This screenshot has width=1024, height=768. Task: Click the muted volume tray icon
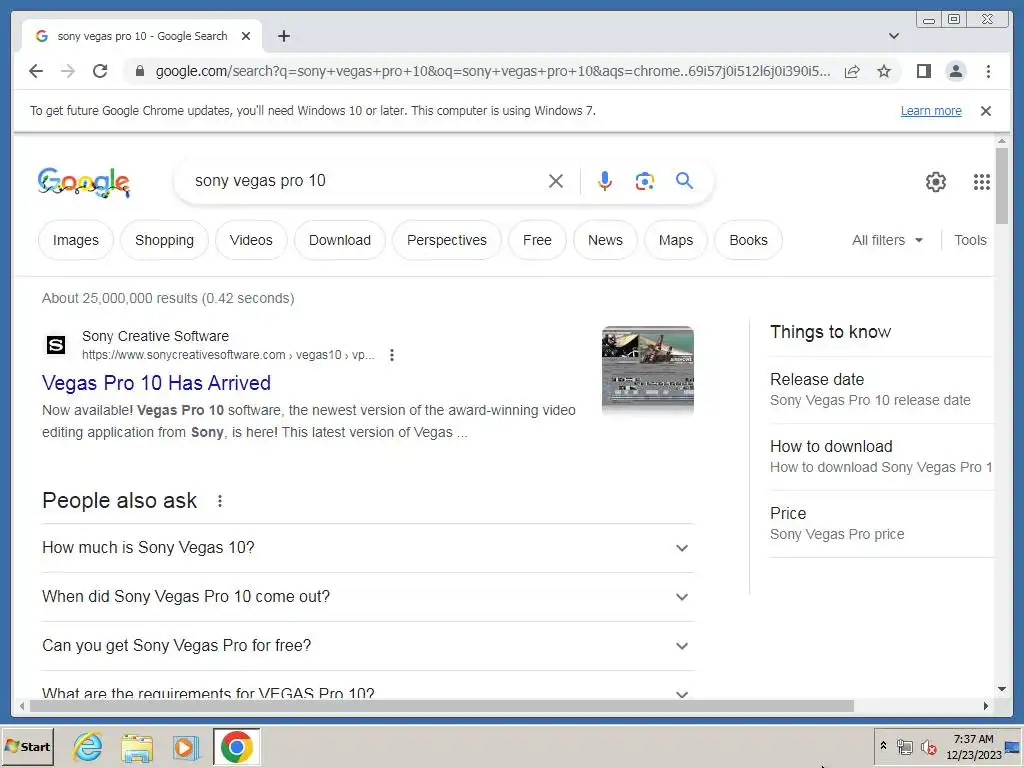tap(928, 747)
